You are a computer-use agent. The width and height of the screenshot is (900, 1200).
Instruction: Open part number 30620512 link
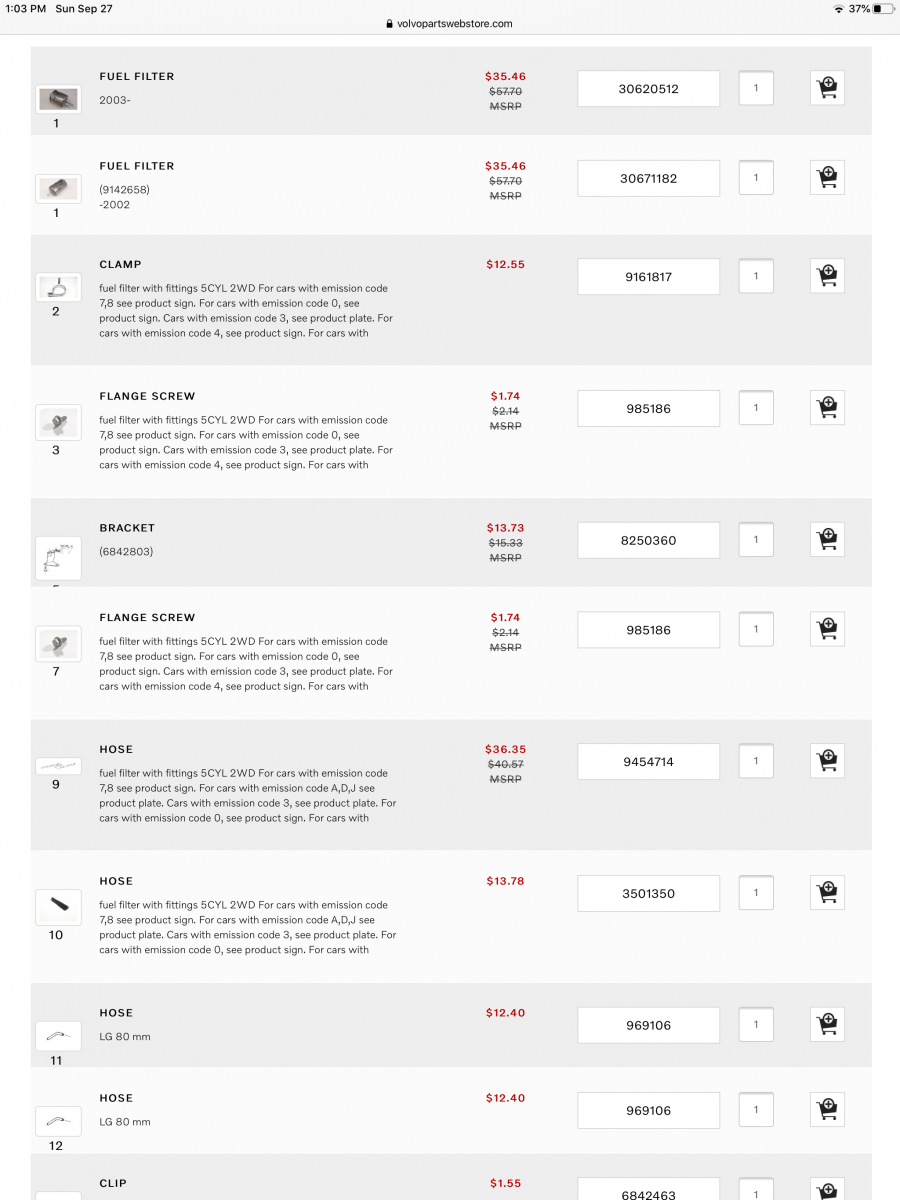(x=648, y=89)
